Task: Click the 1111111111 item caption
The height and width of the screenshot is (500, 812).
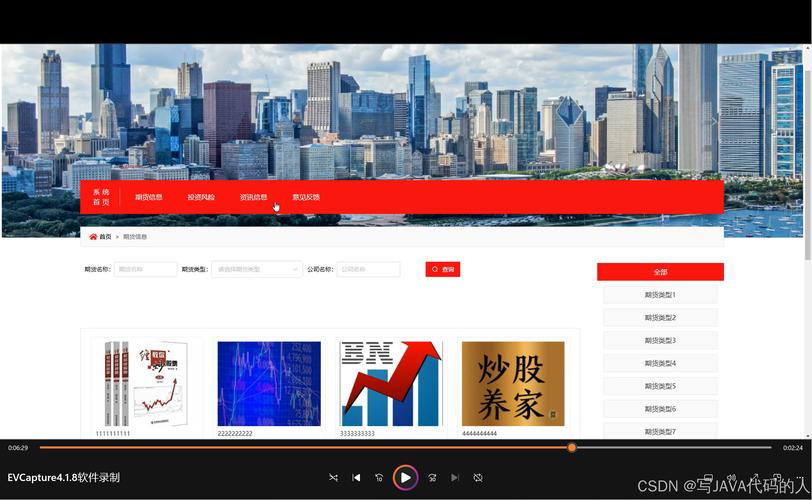Action: 113,433
